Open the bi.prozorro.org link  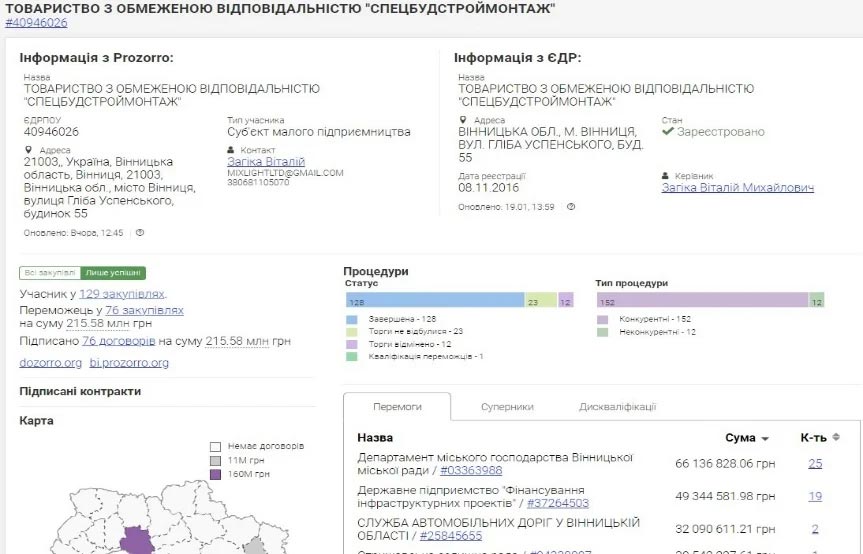129,363
